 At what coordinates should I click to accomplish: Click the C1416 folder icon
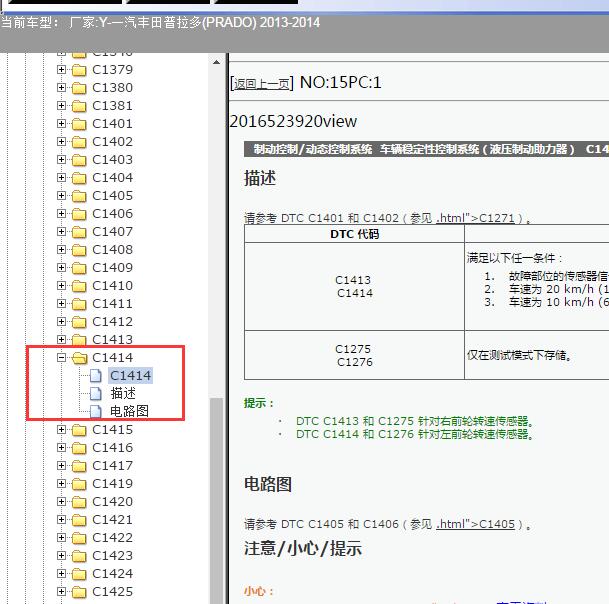coord(79,447)
